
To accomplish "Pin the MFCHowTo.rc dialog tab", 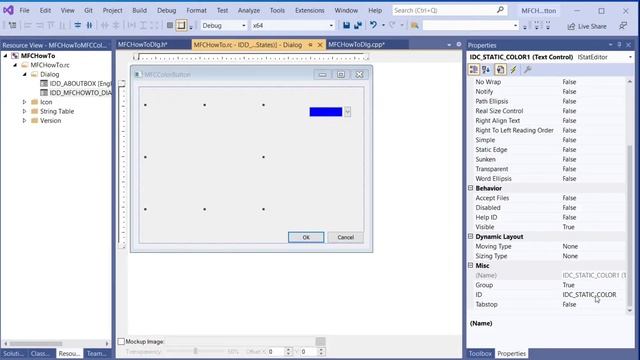I will click(310, 45).
